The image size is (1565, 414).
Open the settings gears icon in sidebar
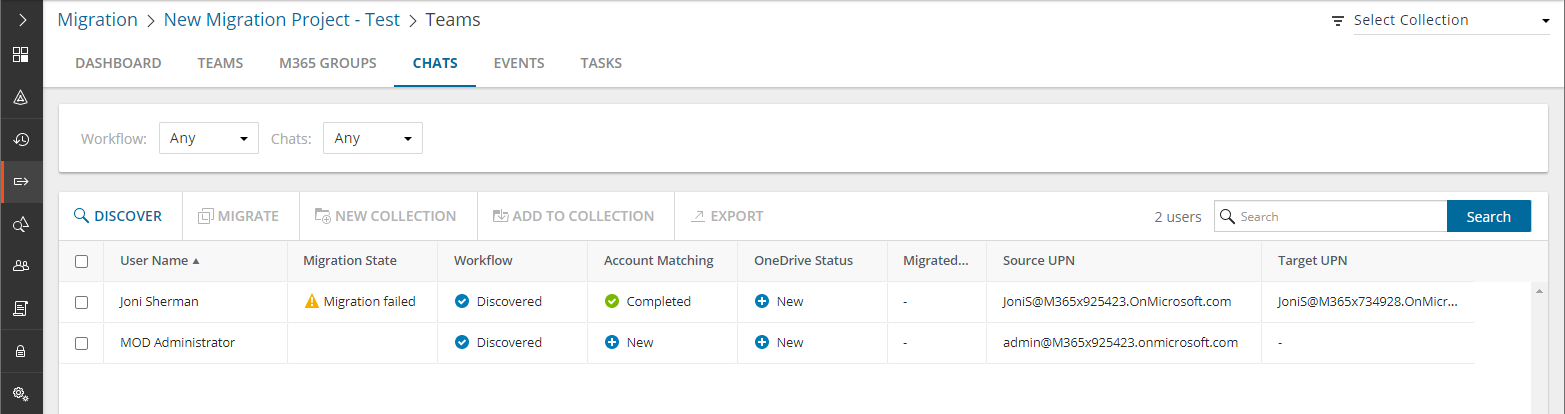point(21,393)
